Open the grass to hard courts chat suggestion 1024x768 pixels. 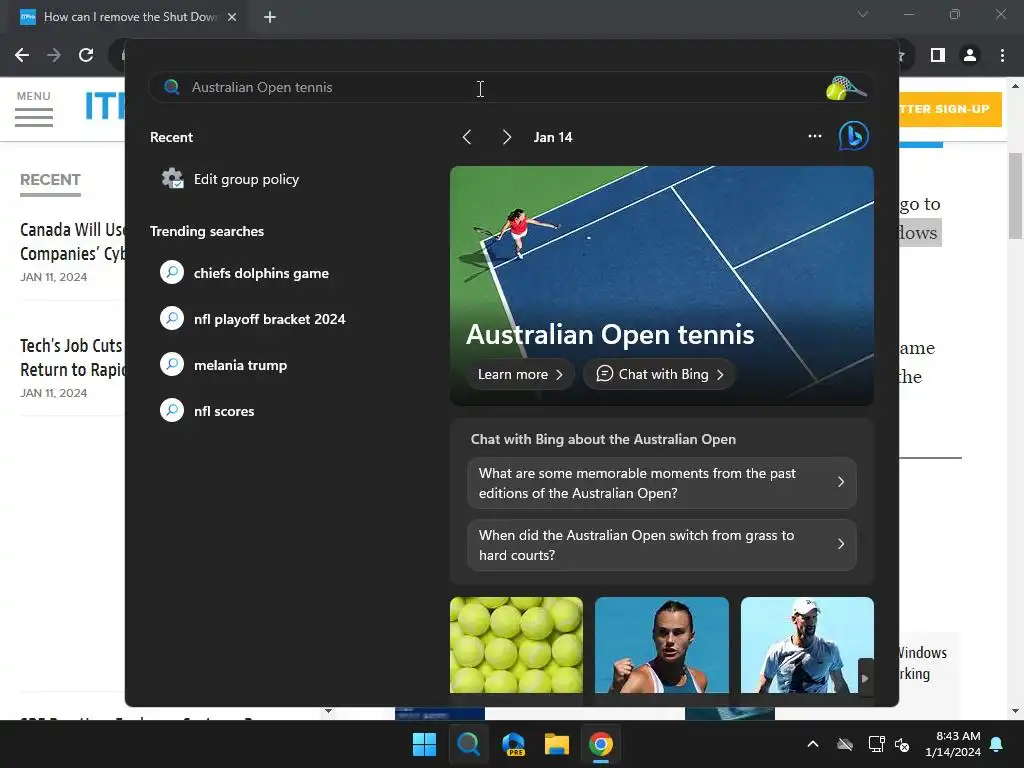pyautogui.click(x=662, y=545)
